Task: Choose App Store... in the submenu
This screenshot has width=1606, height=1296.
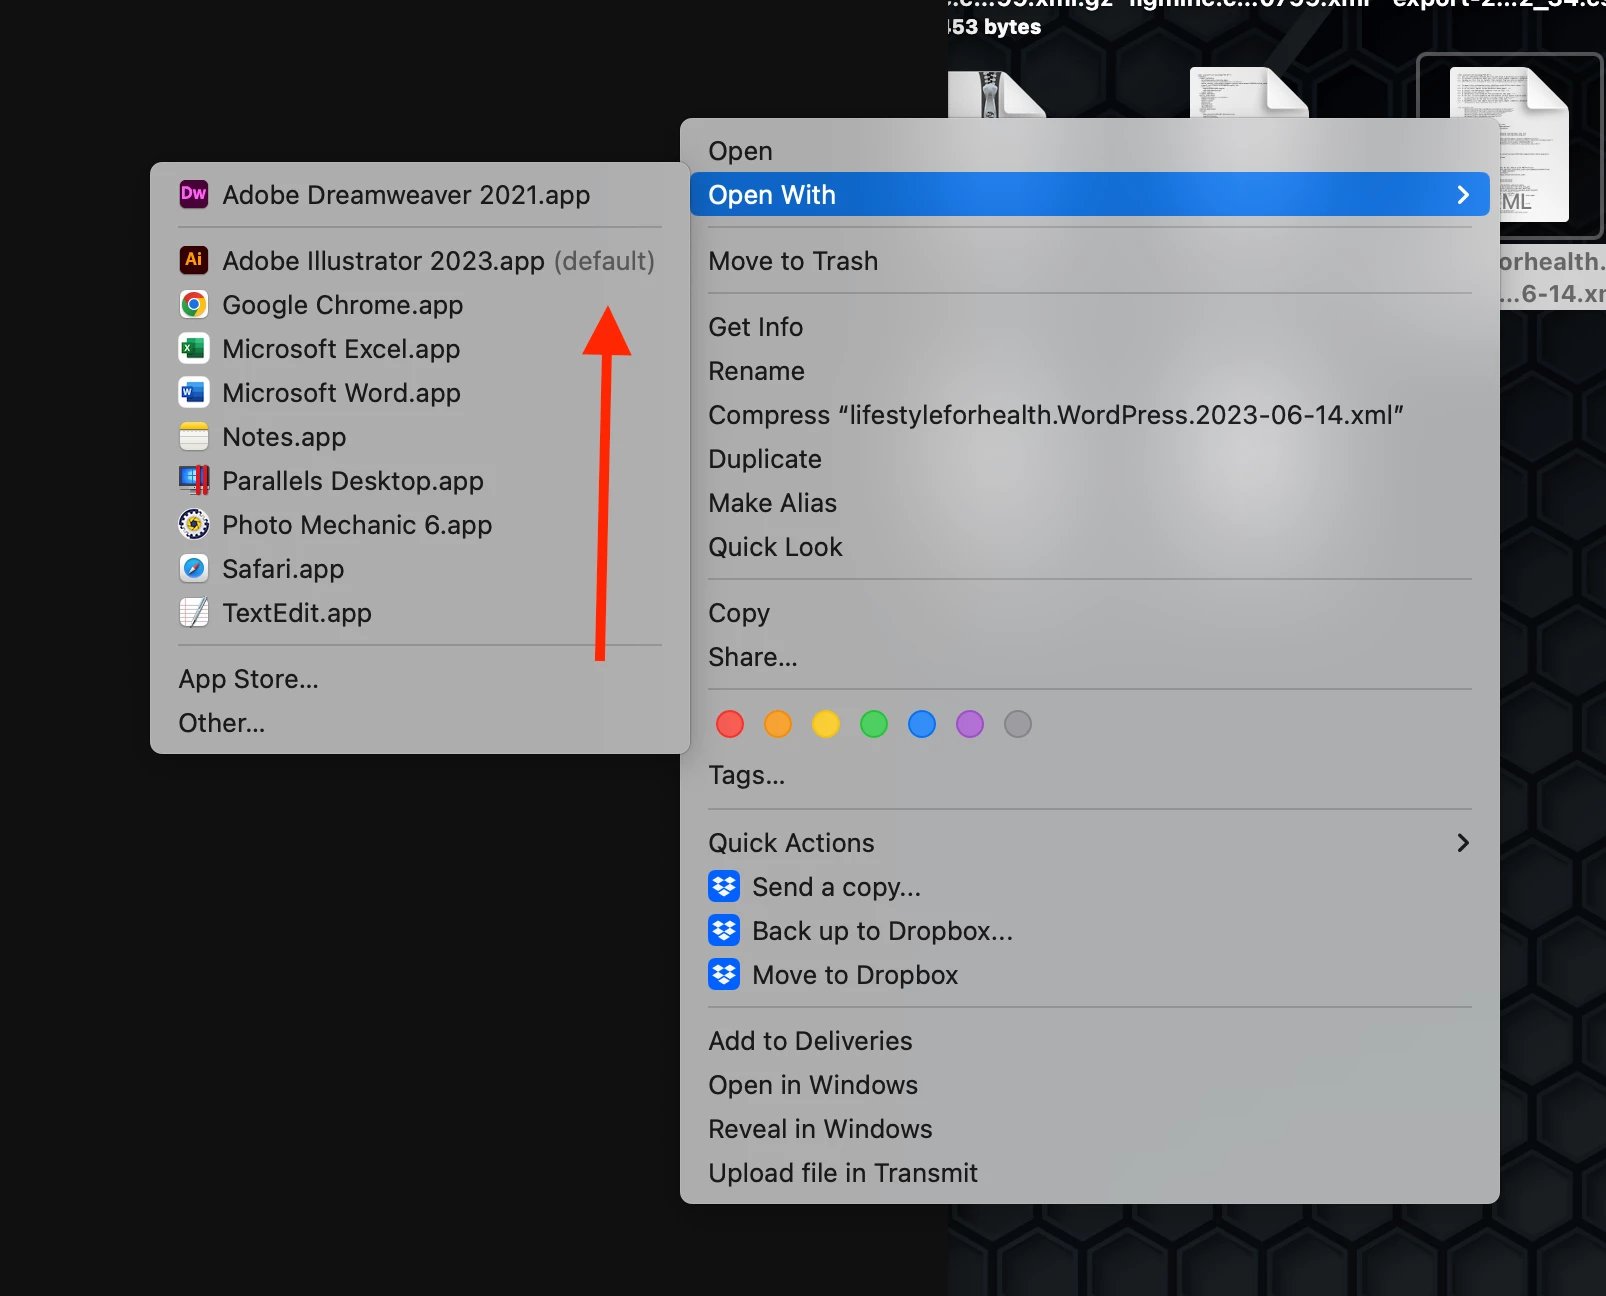Action: 420,679
